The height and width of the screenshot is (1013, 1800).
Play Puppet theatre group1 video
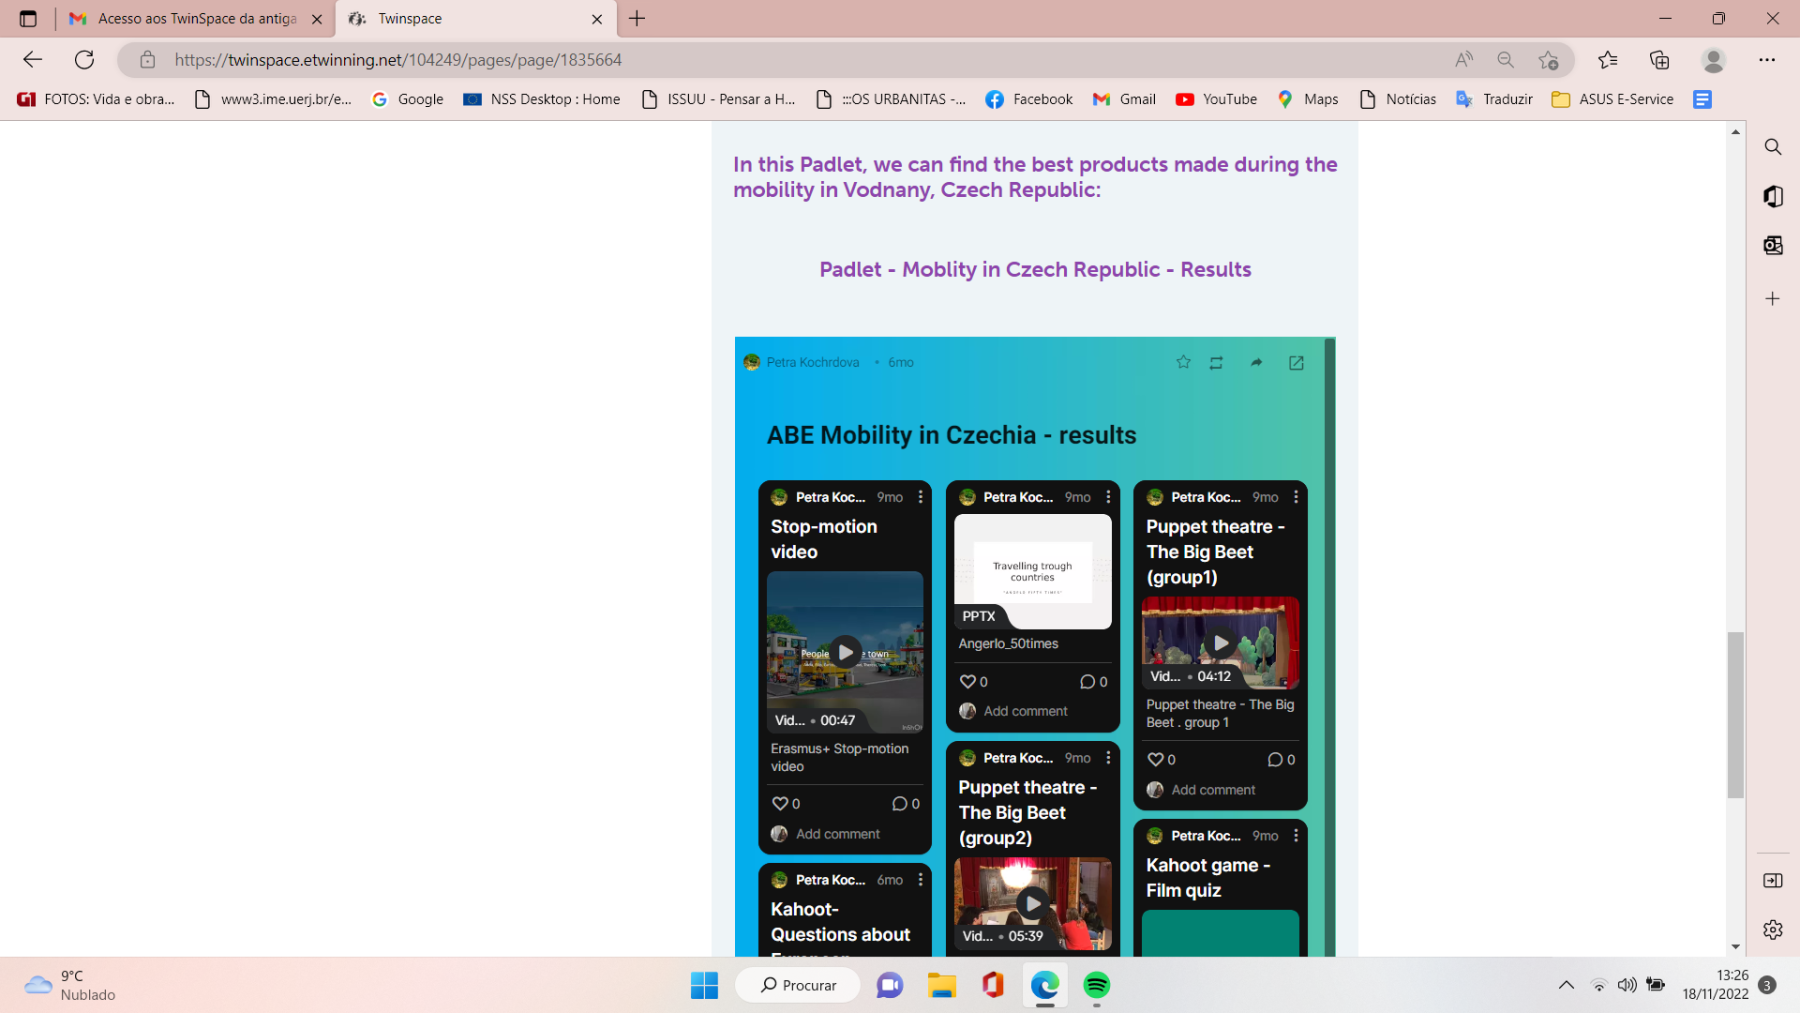click(x=1220, y=643)
